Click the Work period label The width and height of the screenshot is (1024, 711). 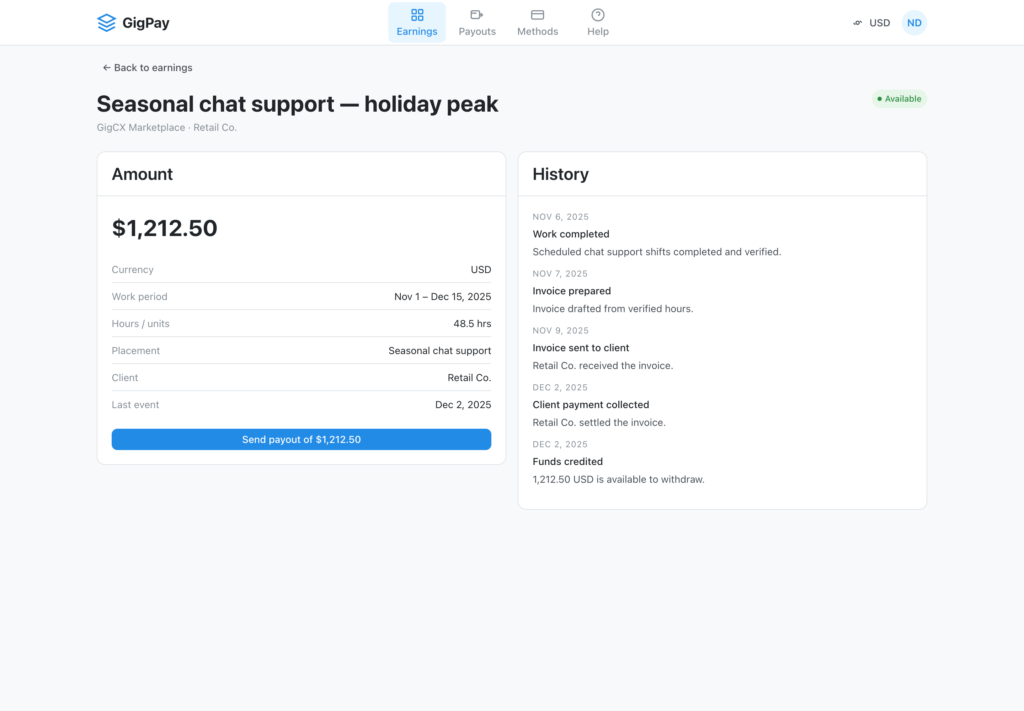[x=139, y=296]
